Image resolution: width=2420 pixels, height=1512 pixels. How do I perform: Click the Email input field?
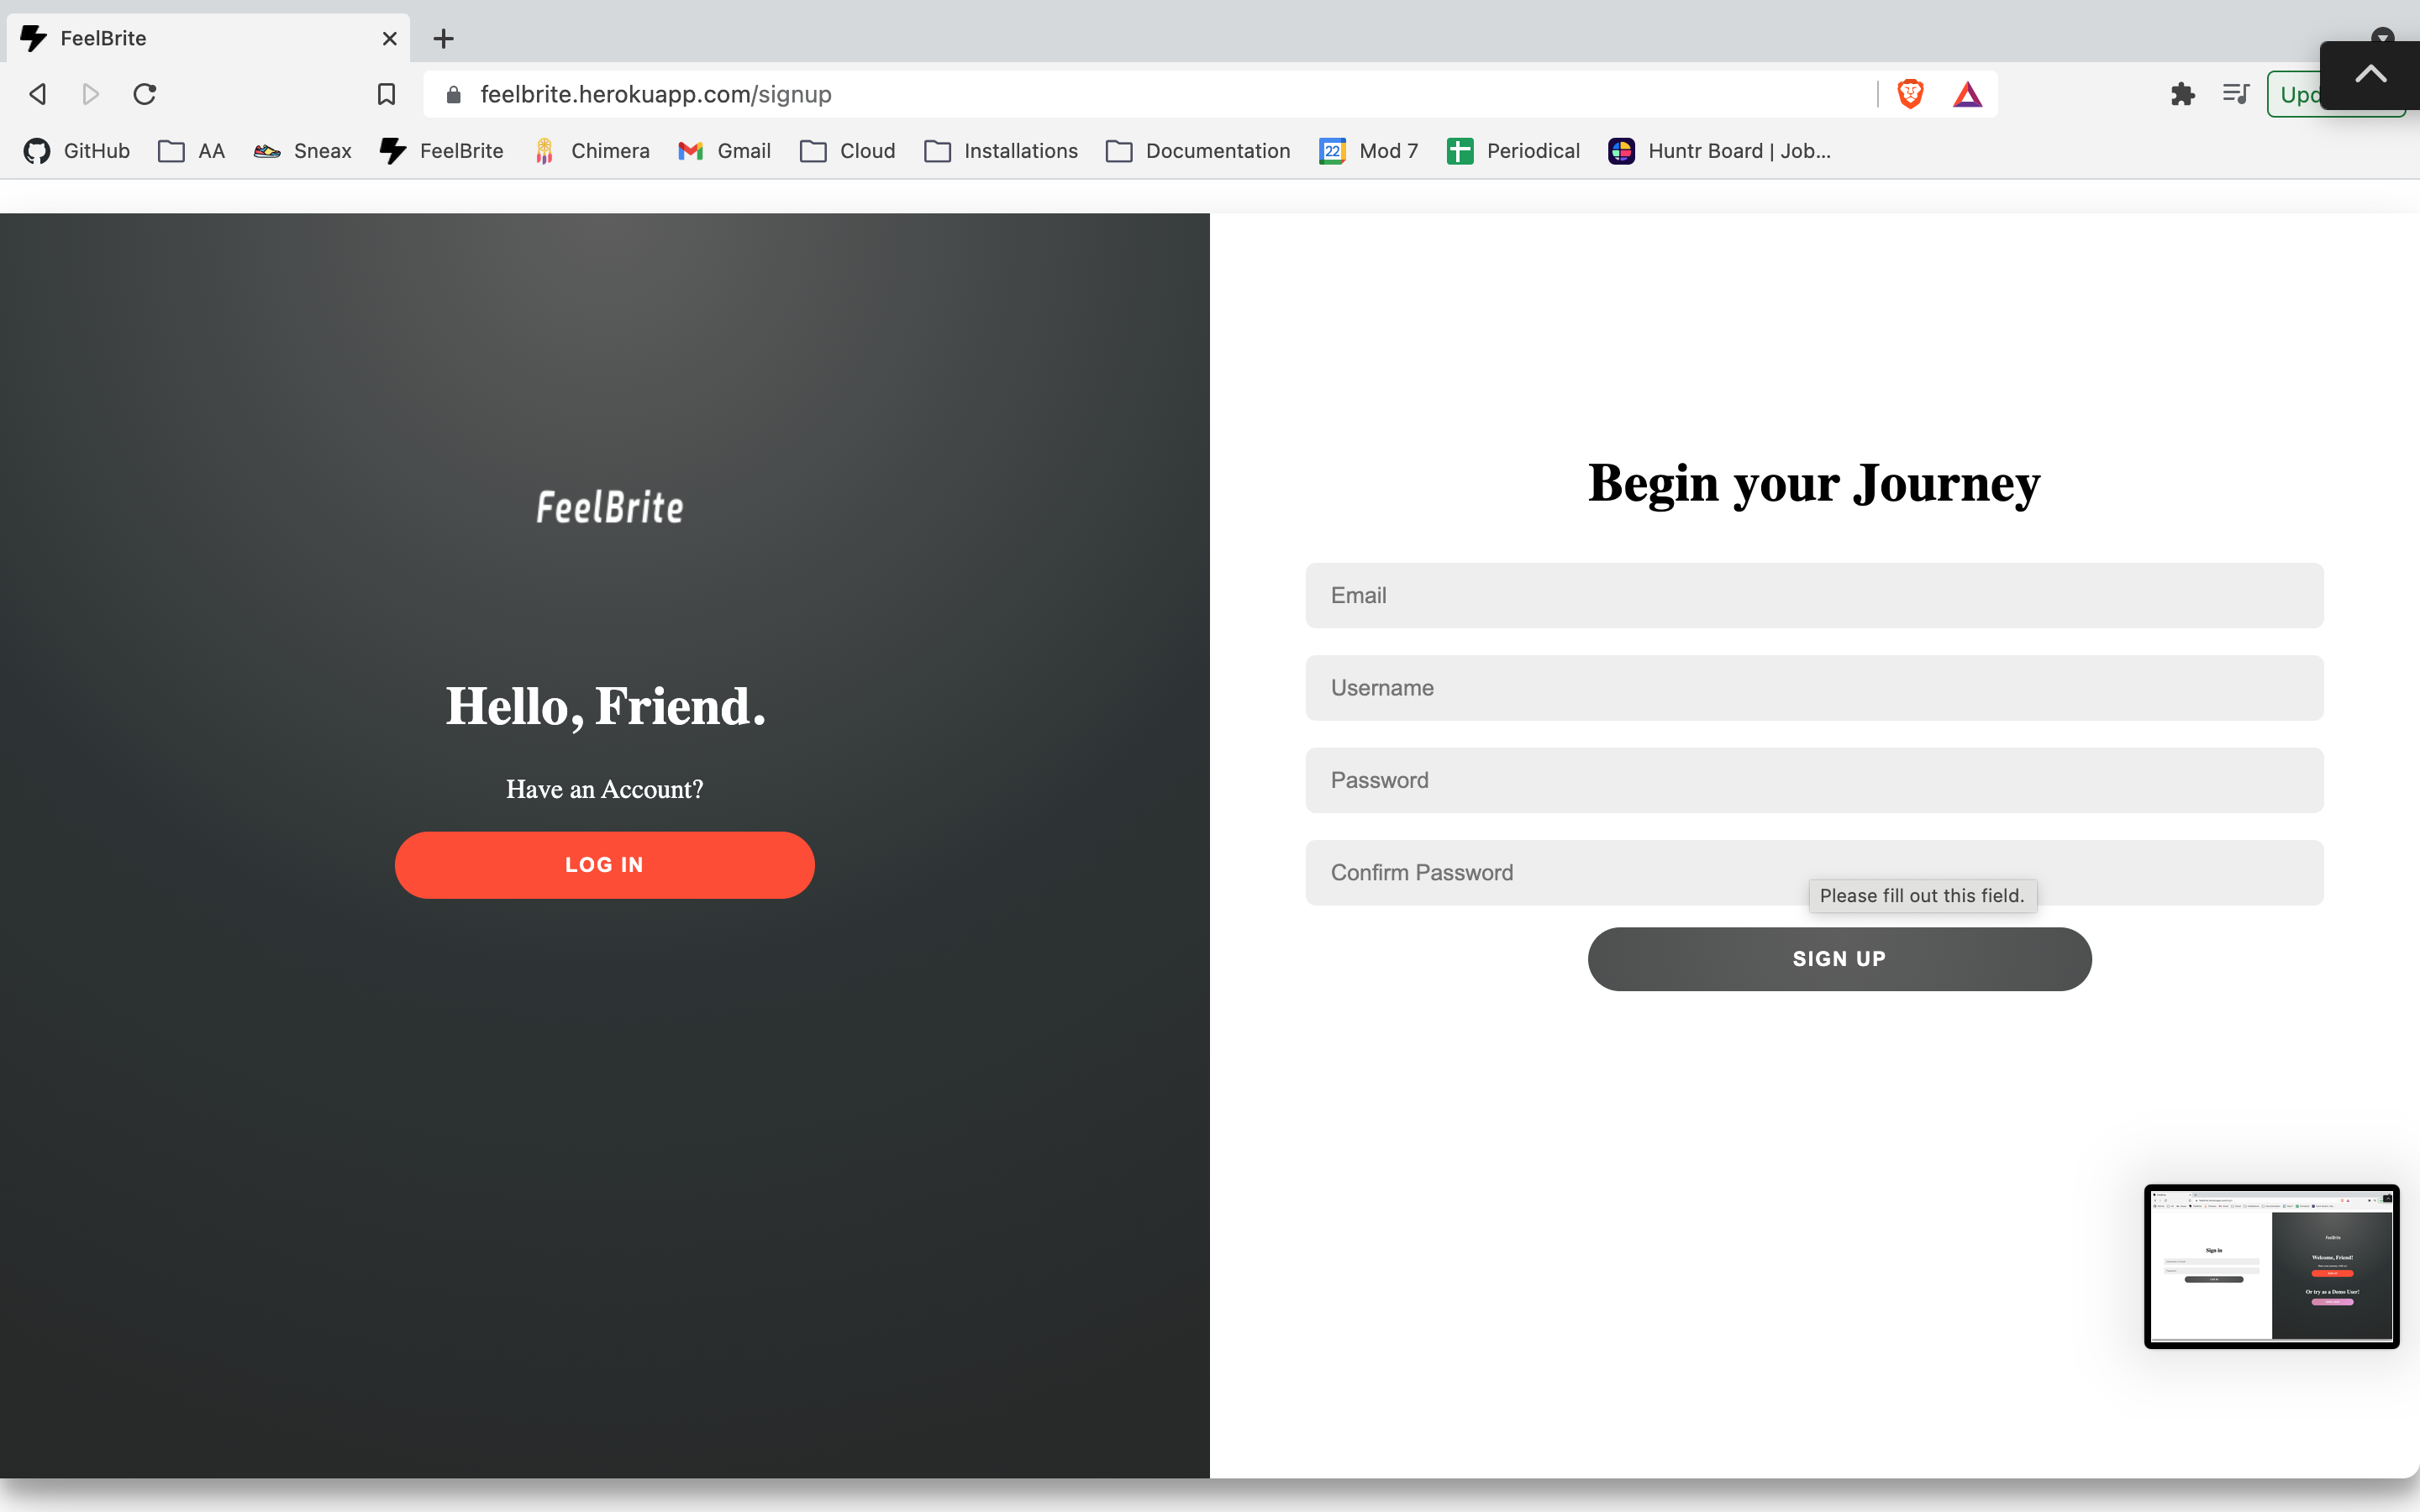point(1814,595)
